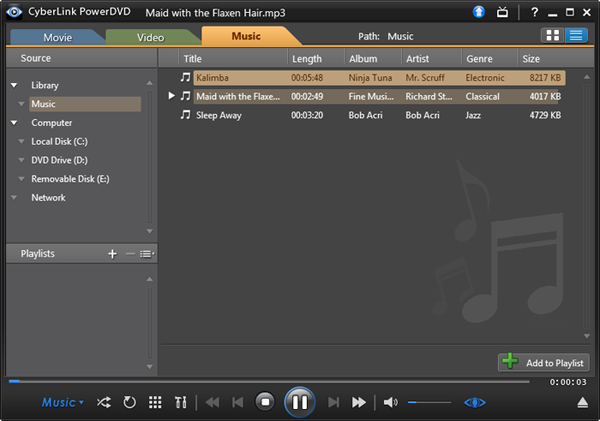Skip to next track
The image size is (600, 421).
333,402
